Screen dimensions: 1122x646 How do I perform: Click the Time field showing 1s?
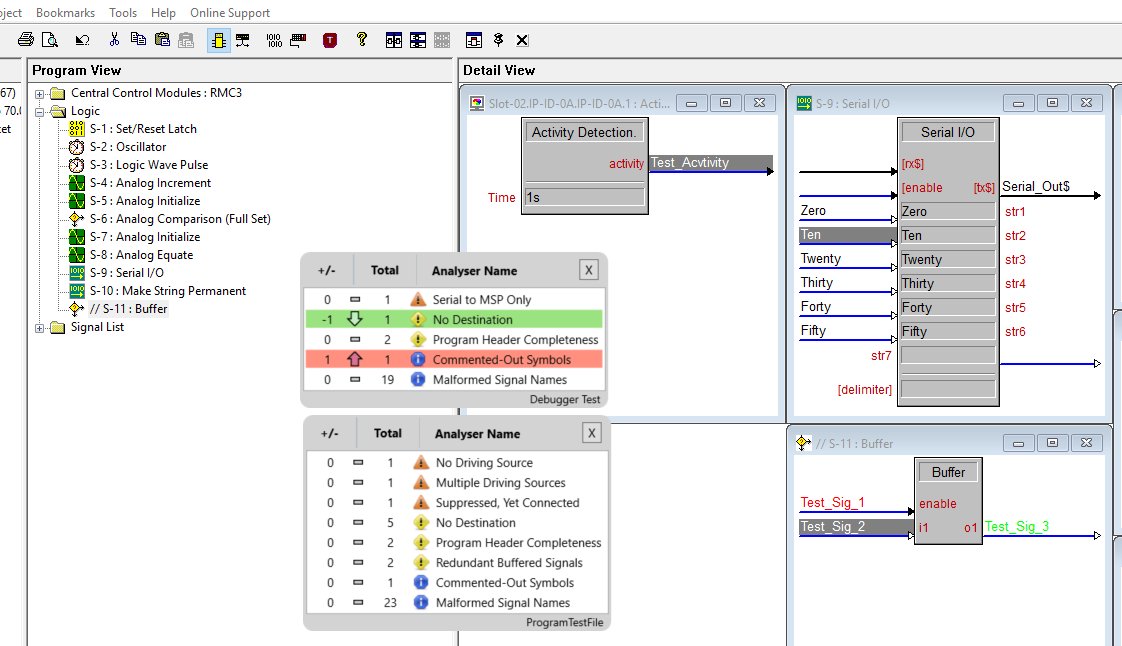pos(585,197)
